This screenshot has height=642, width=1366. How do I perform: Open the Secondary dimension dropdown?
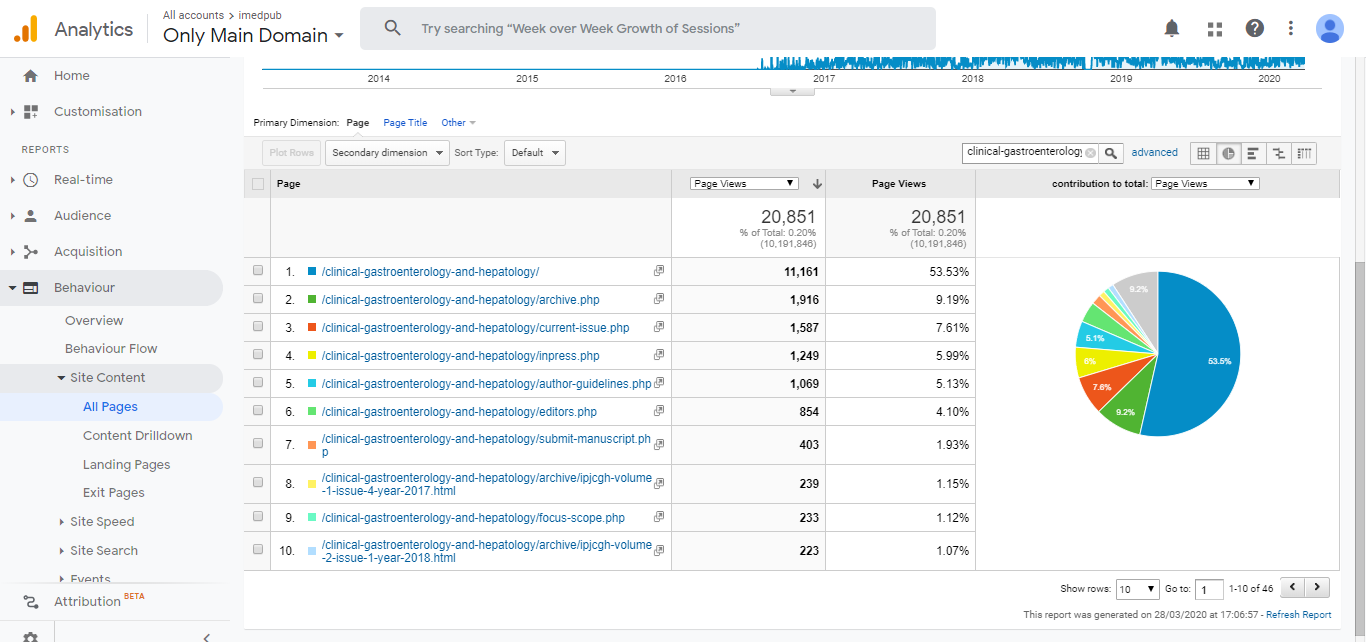(x=387, y=153)
